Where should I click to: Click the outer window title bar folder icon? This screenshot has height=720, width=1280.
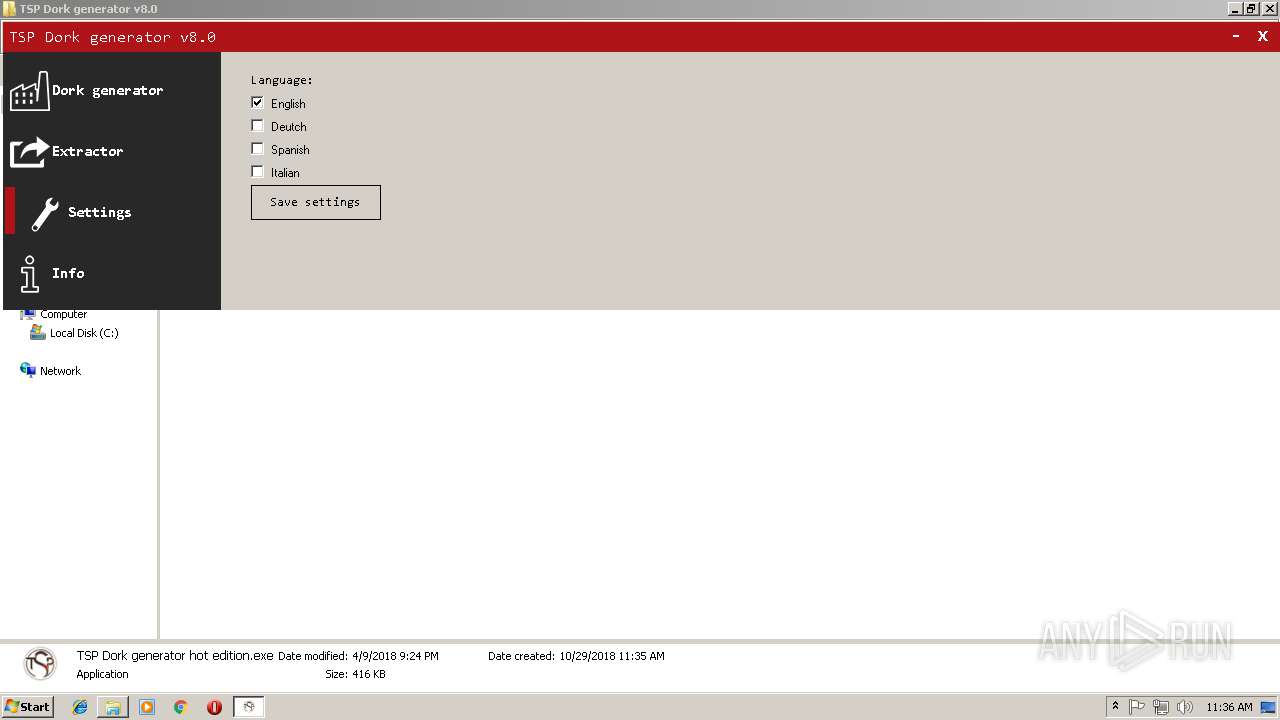pyautogui.click(x=10, y=9)
